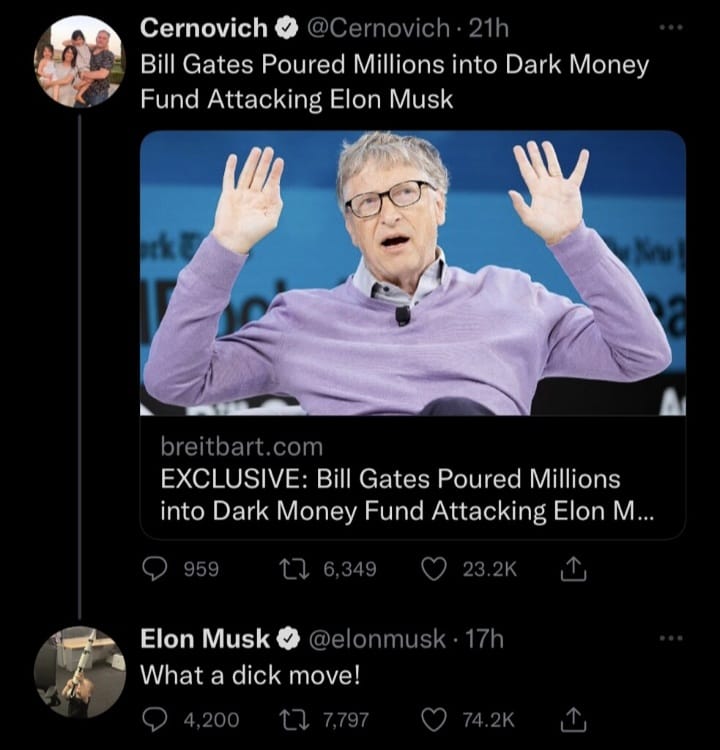720x750 pixels.
Task: Reply to Elon Musk's tweet
Action: (x=155, y=718)
